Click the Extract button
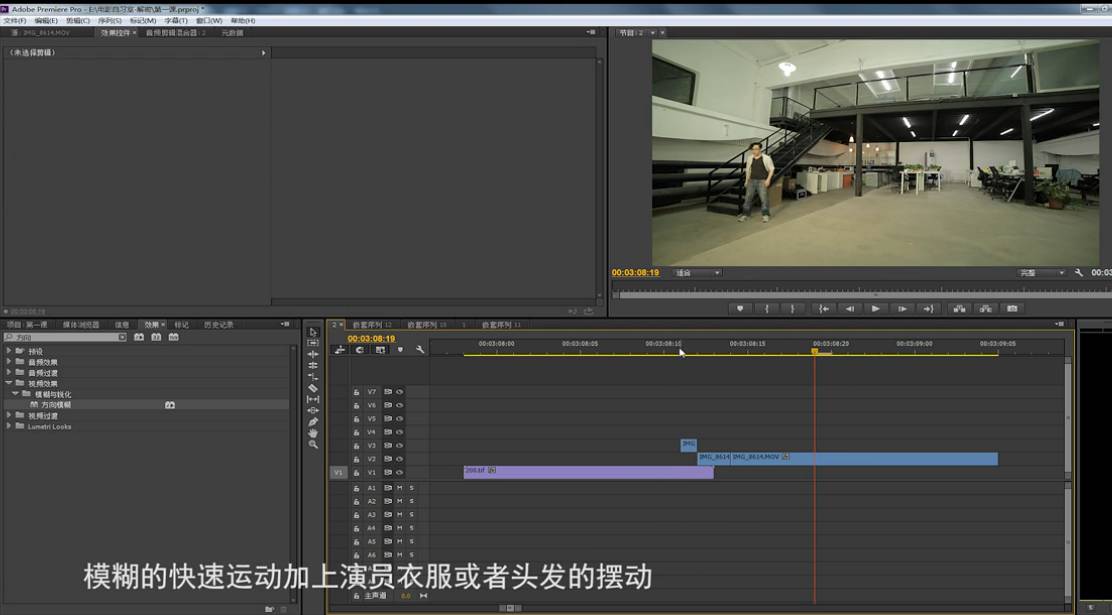The height and width of the screenshot is (615, 1112). point(986,309)
